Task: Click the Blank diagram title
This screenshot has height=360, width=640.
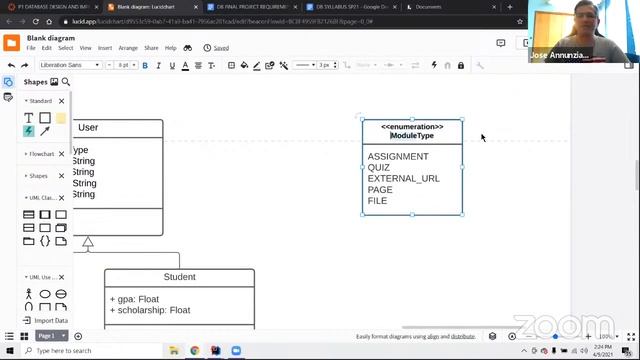Action: click(x=51, y=38)
